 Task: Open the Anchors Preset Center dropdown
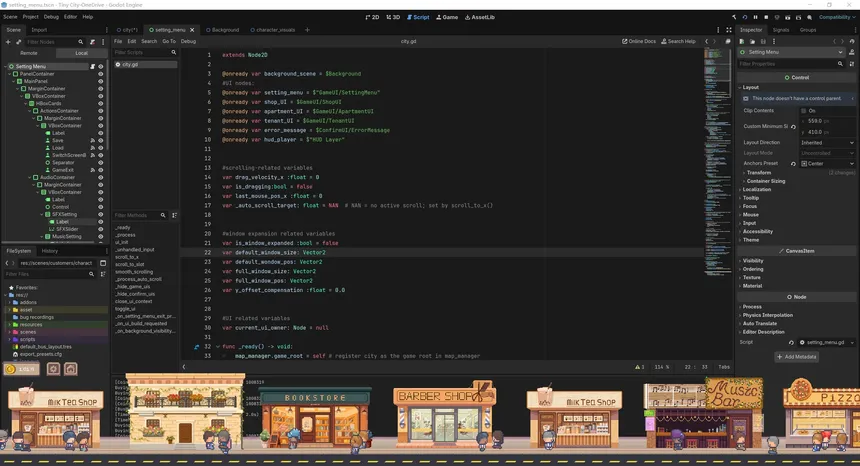click(827, 163)
